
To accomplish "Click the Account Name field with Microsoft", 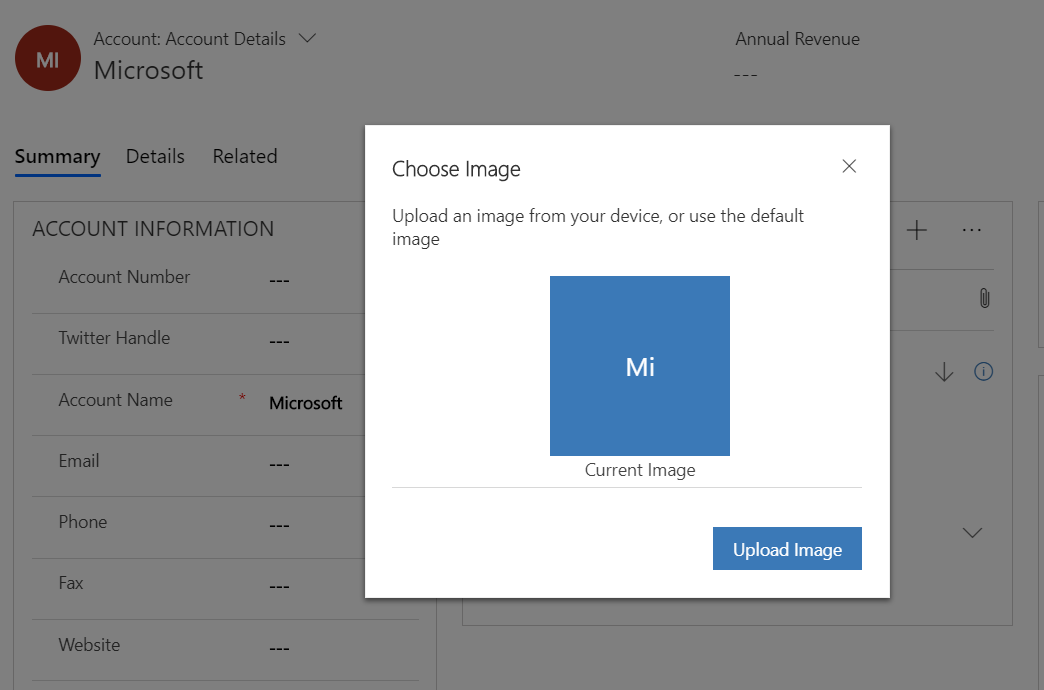I will coord(306,403).
